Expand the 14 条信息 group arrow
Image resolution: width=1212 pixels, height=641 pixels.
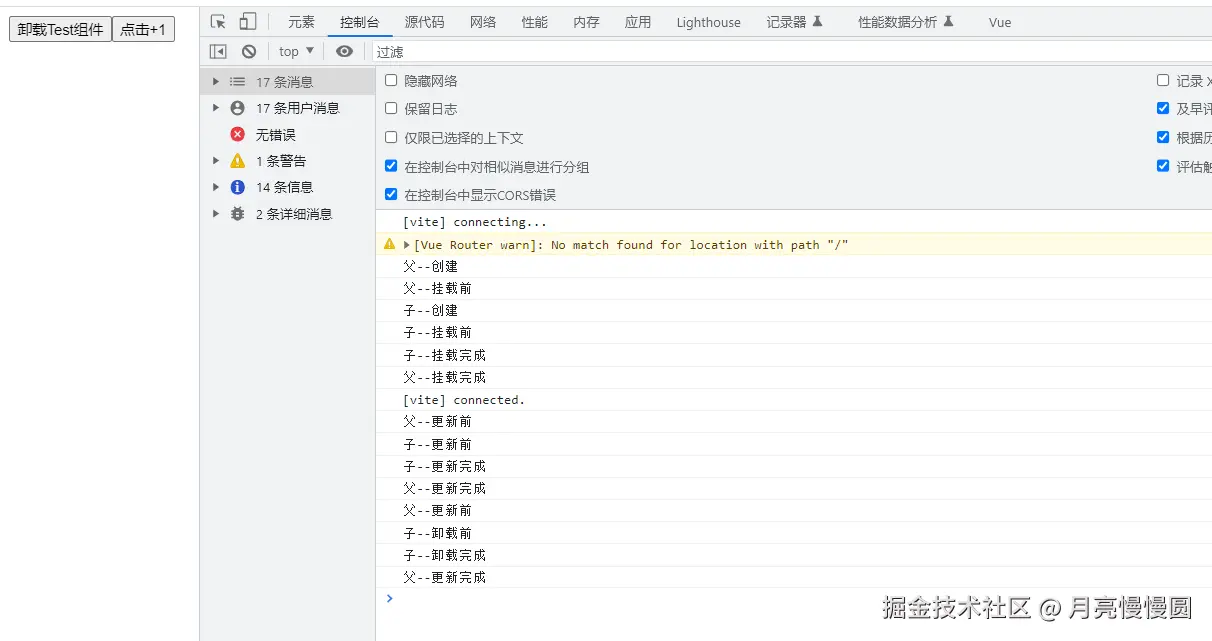[216, 187]
